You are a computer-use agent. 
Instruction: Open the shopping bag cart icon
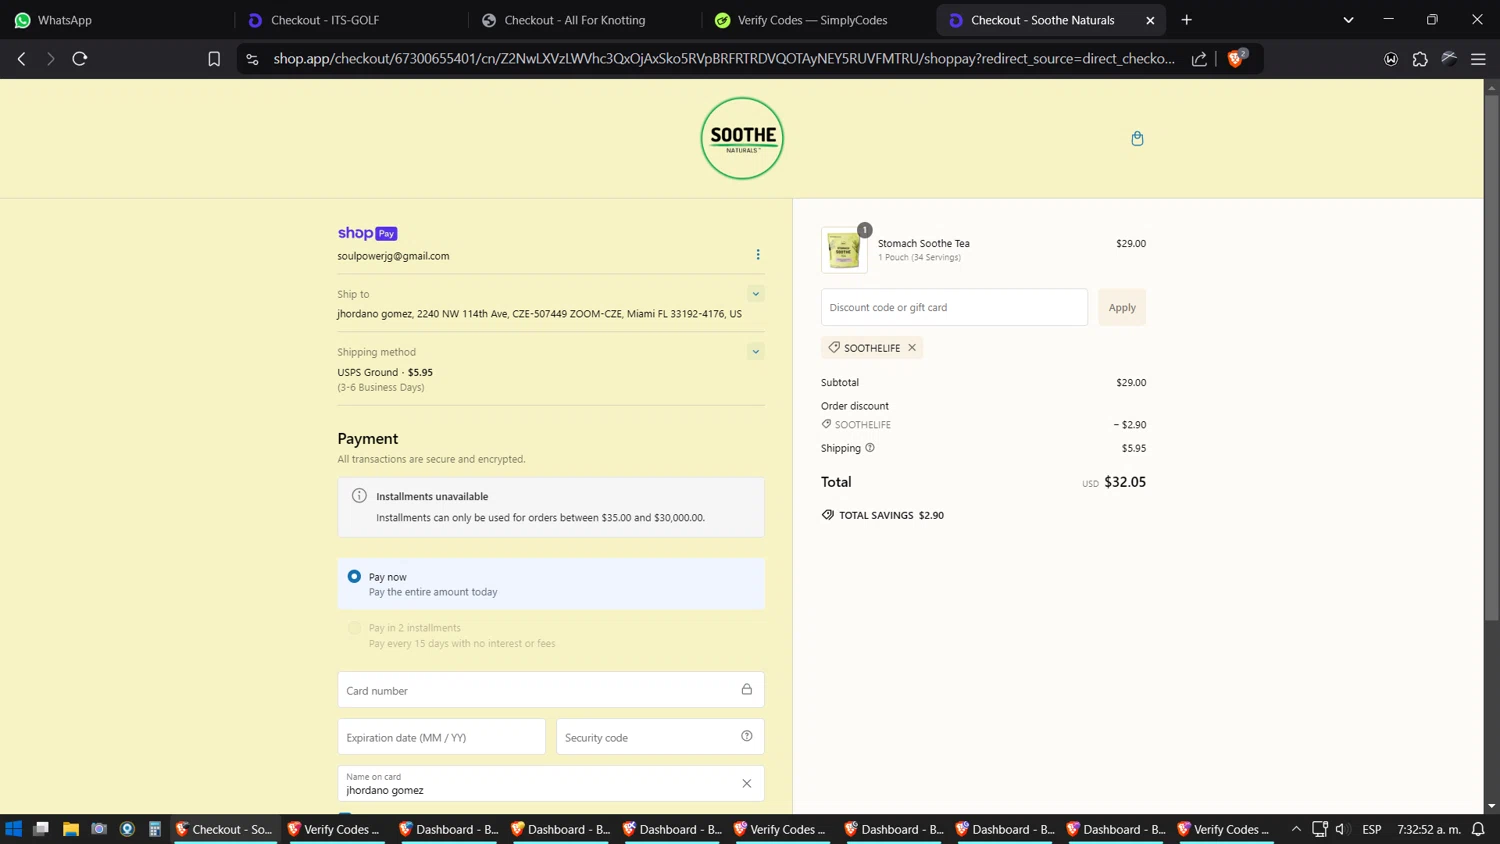(x=1137, y=138)
